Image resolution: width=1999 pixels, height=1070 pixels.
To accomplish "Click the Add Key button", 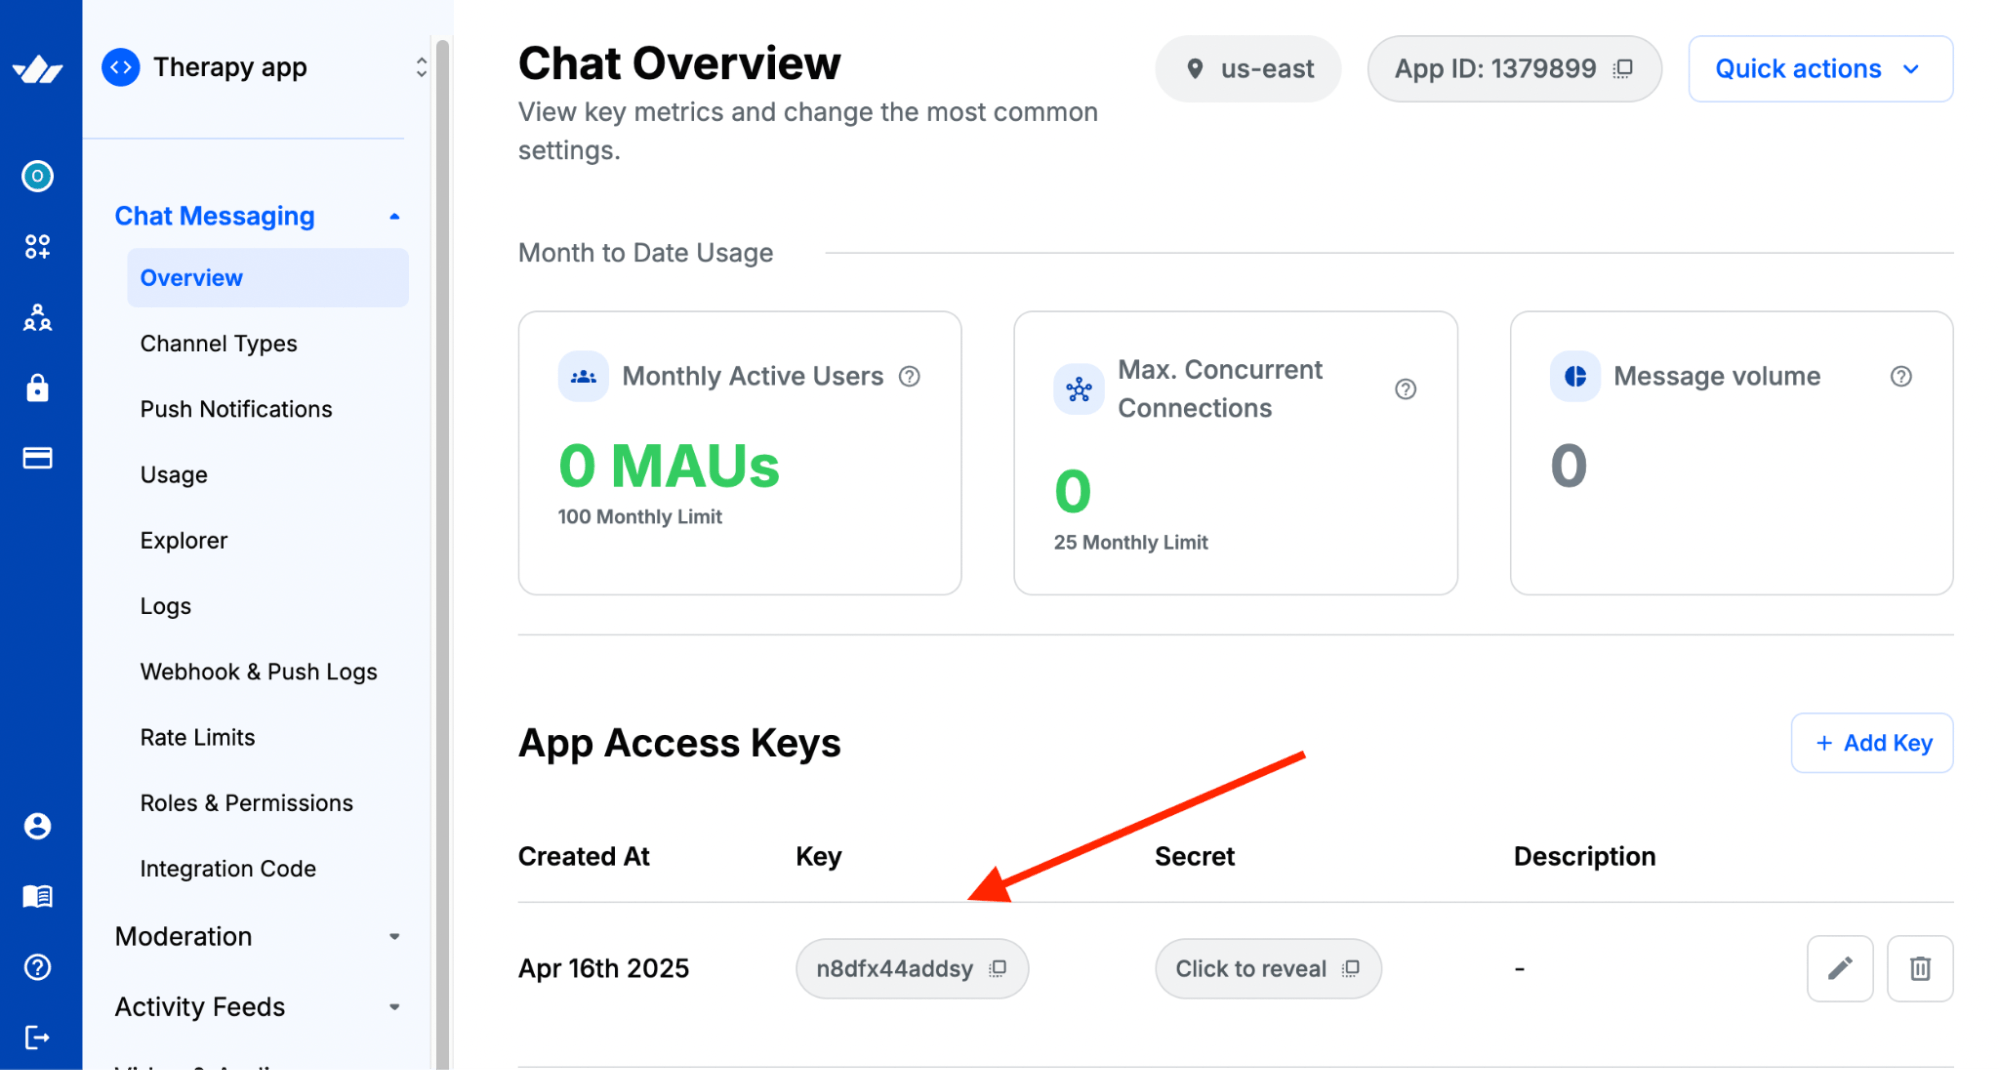I will 1871,743.
